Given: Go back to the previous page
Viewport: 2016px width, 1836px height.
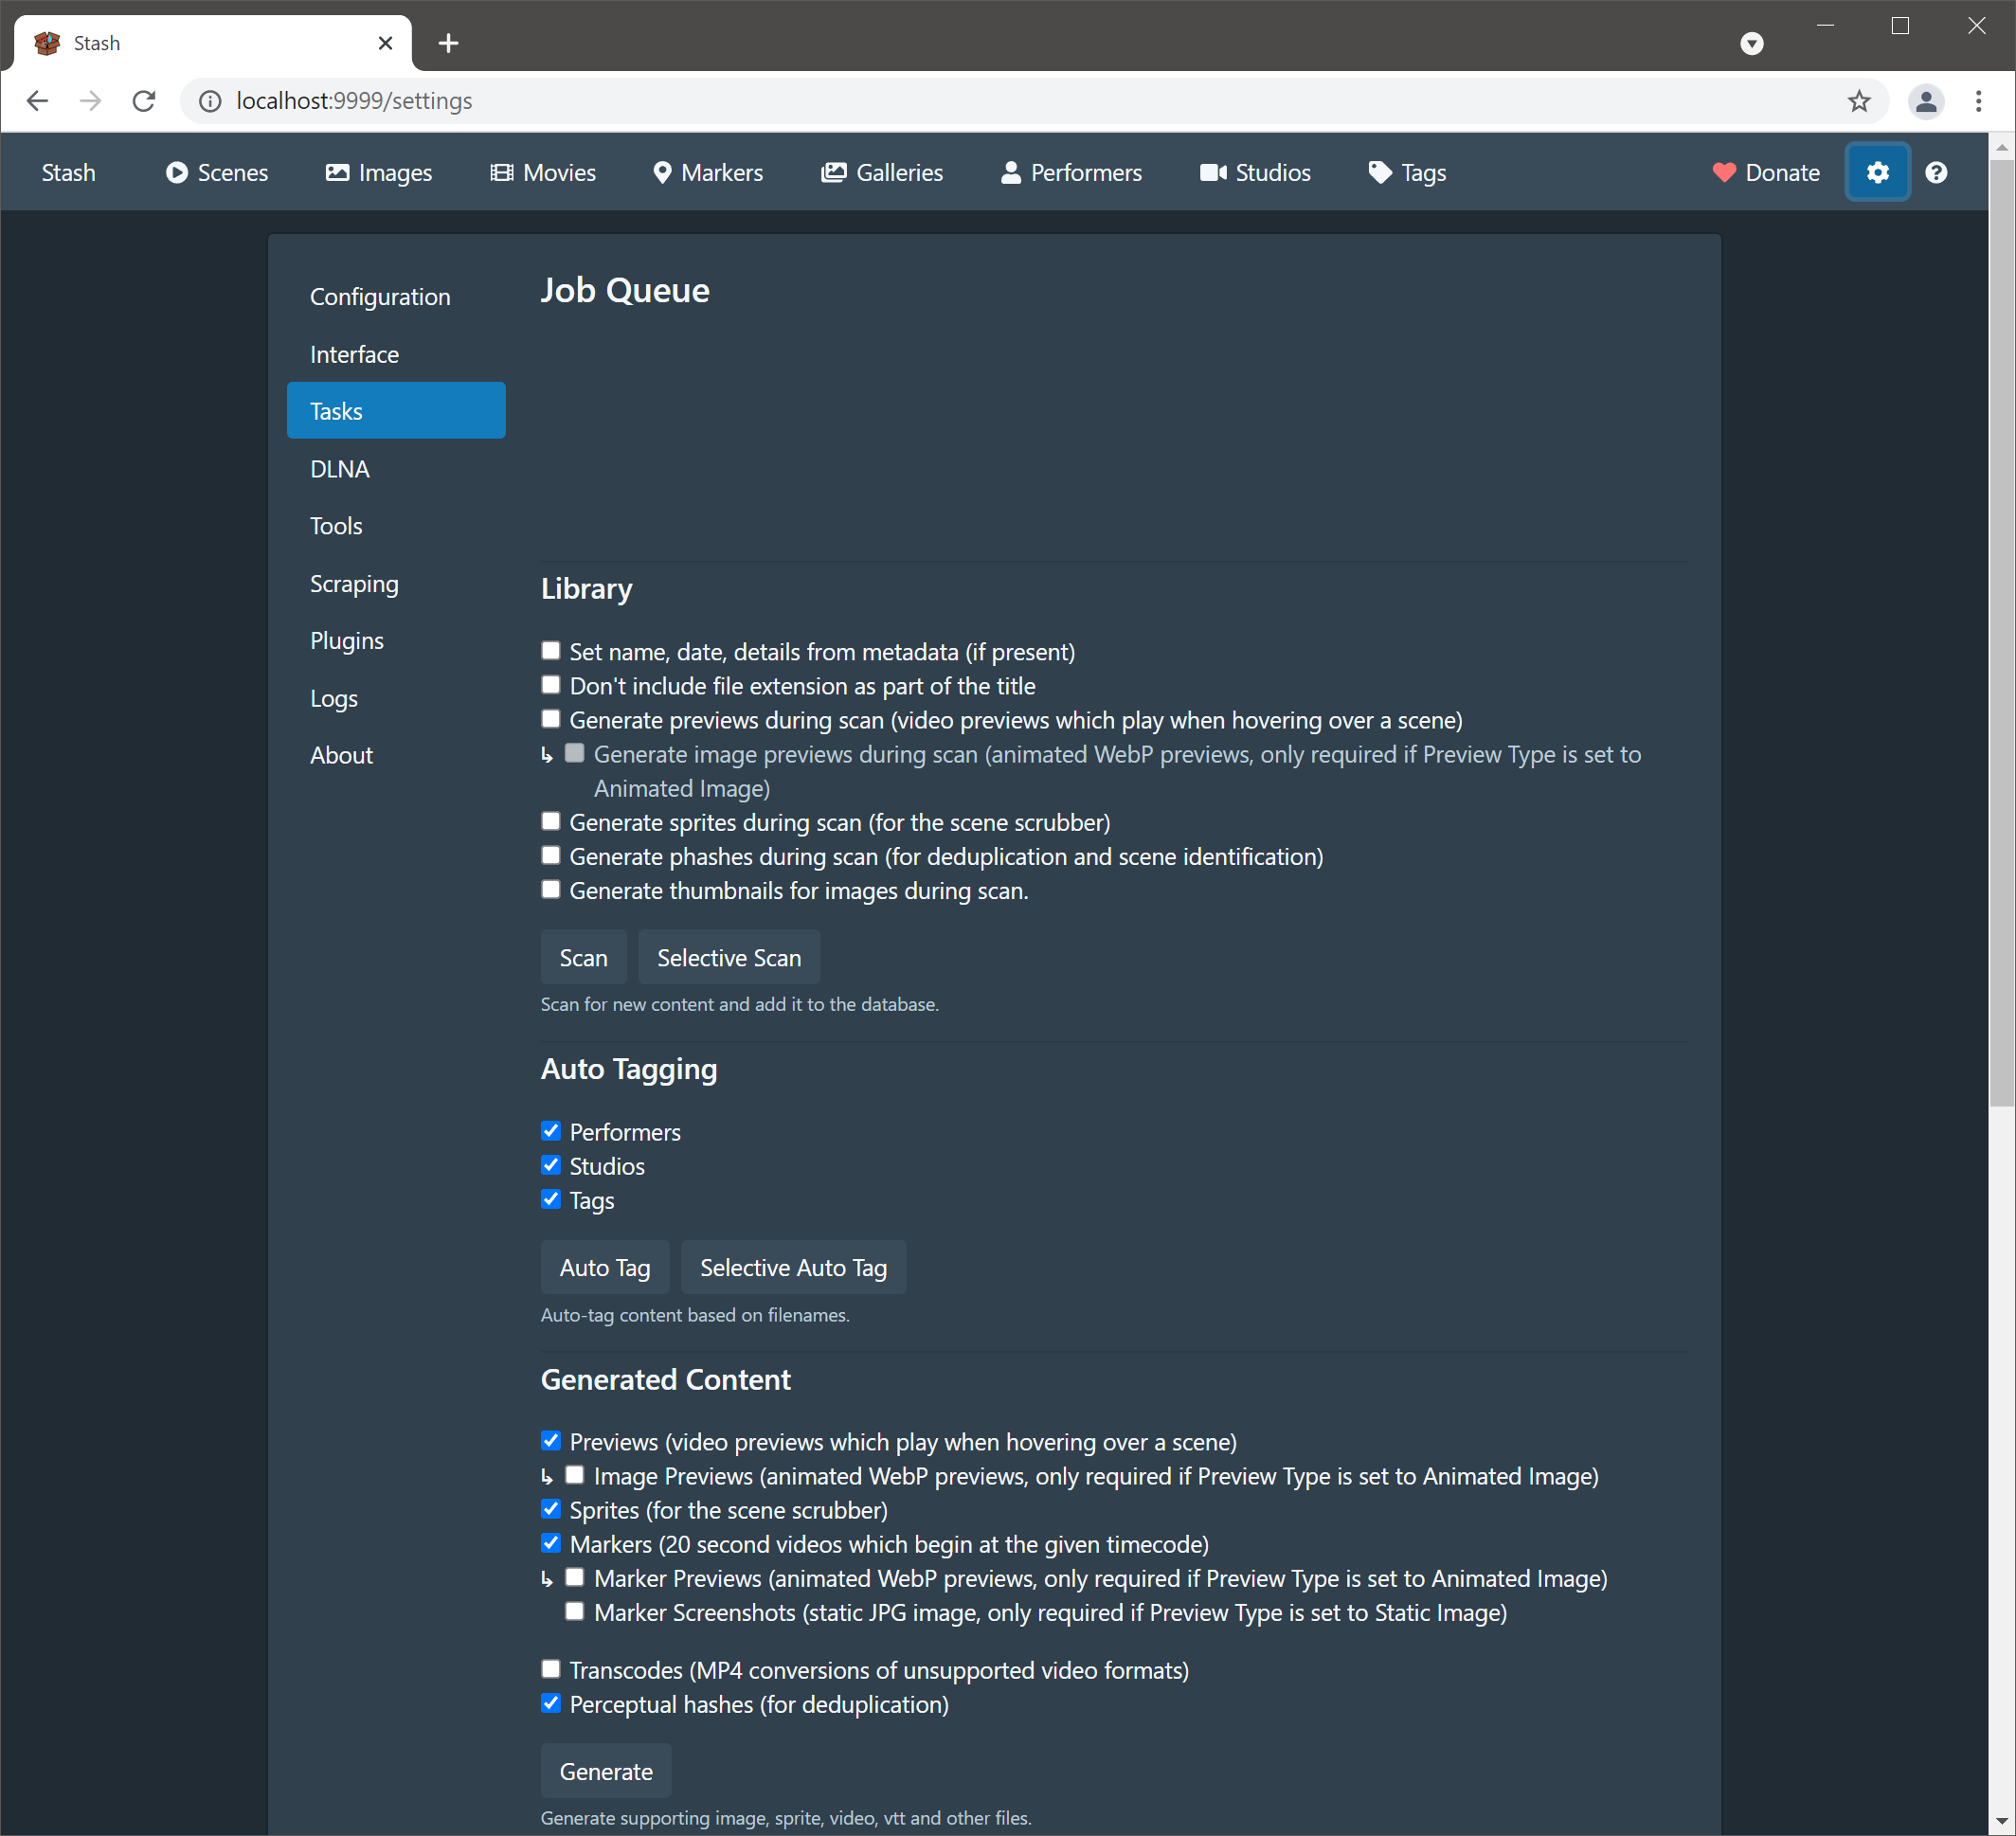Looking at the screenshot, I should coord(38,101).
